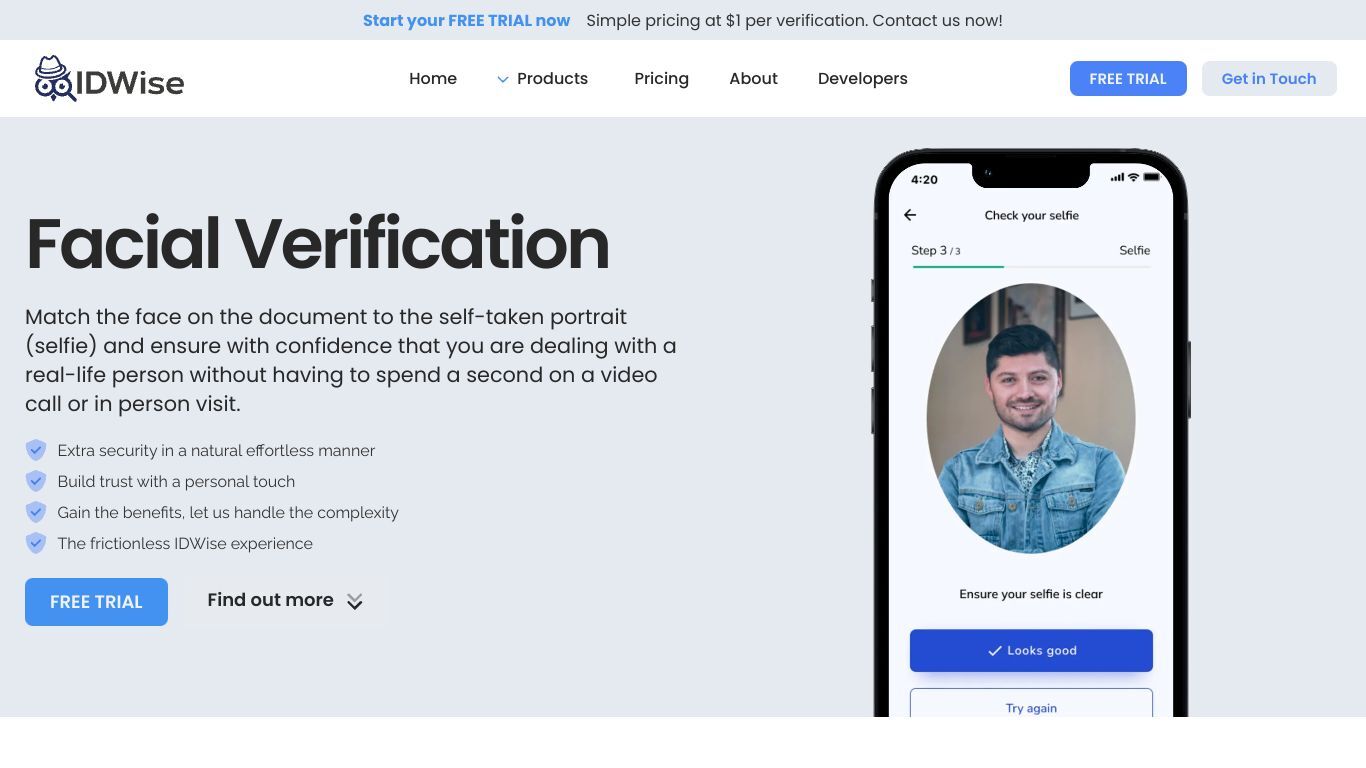
Task: Expand the Products dropdown chevron
Action: (503, 79)
